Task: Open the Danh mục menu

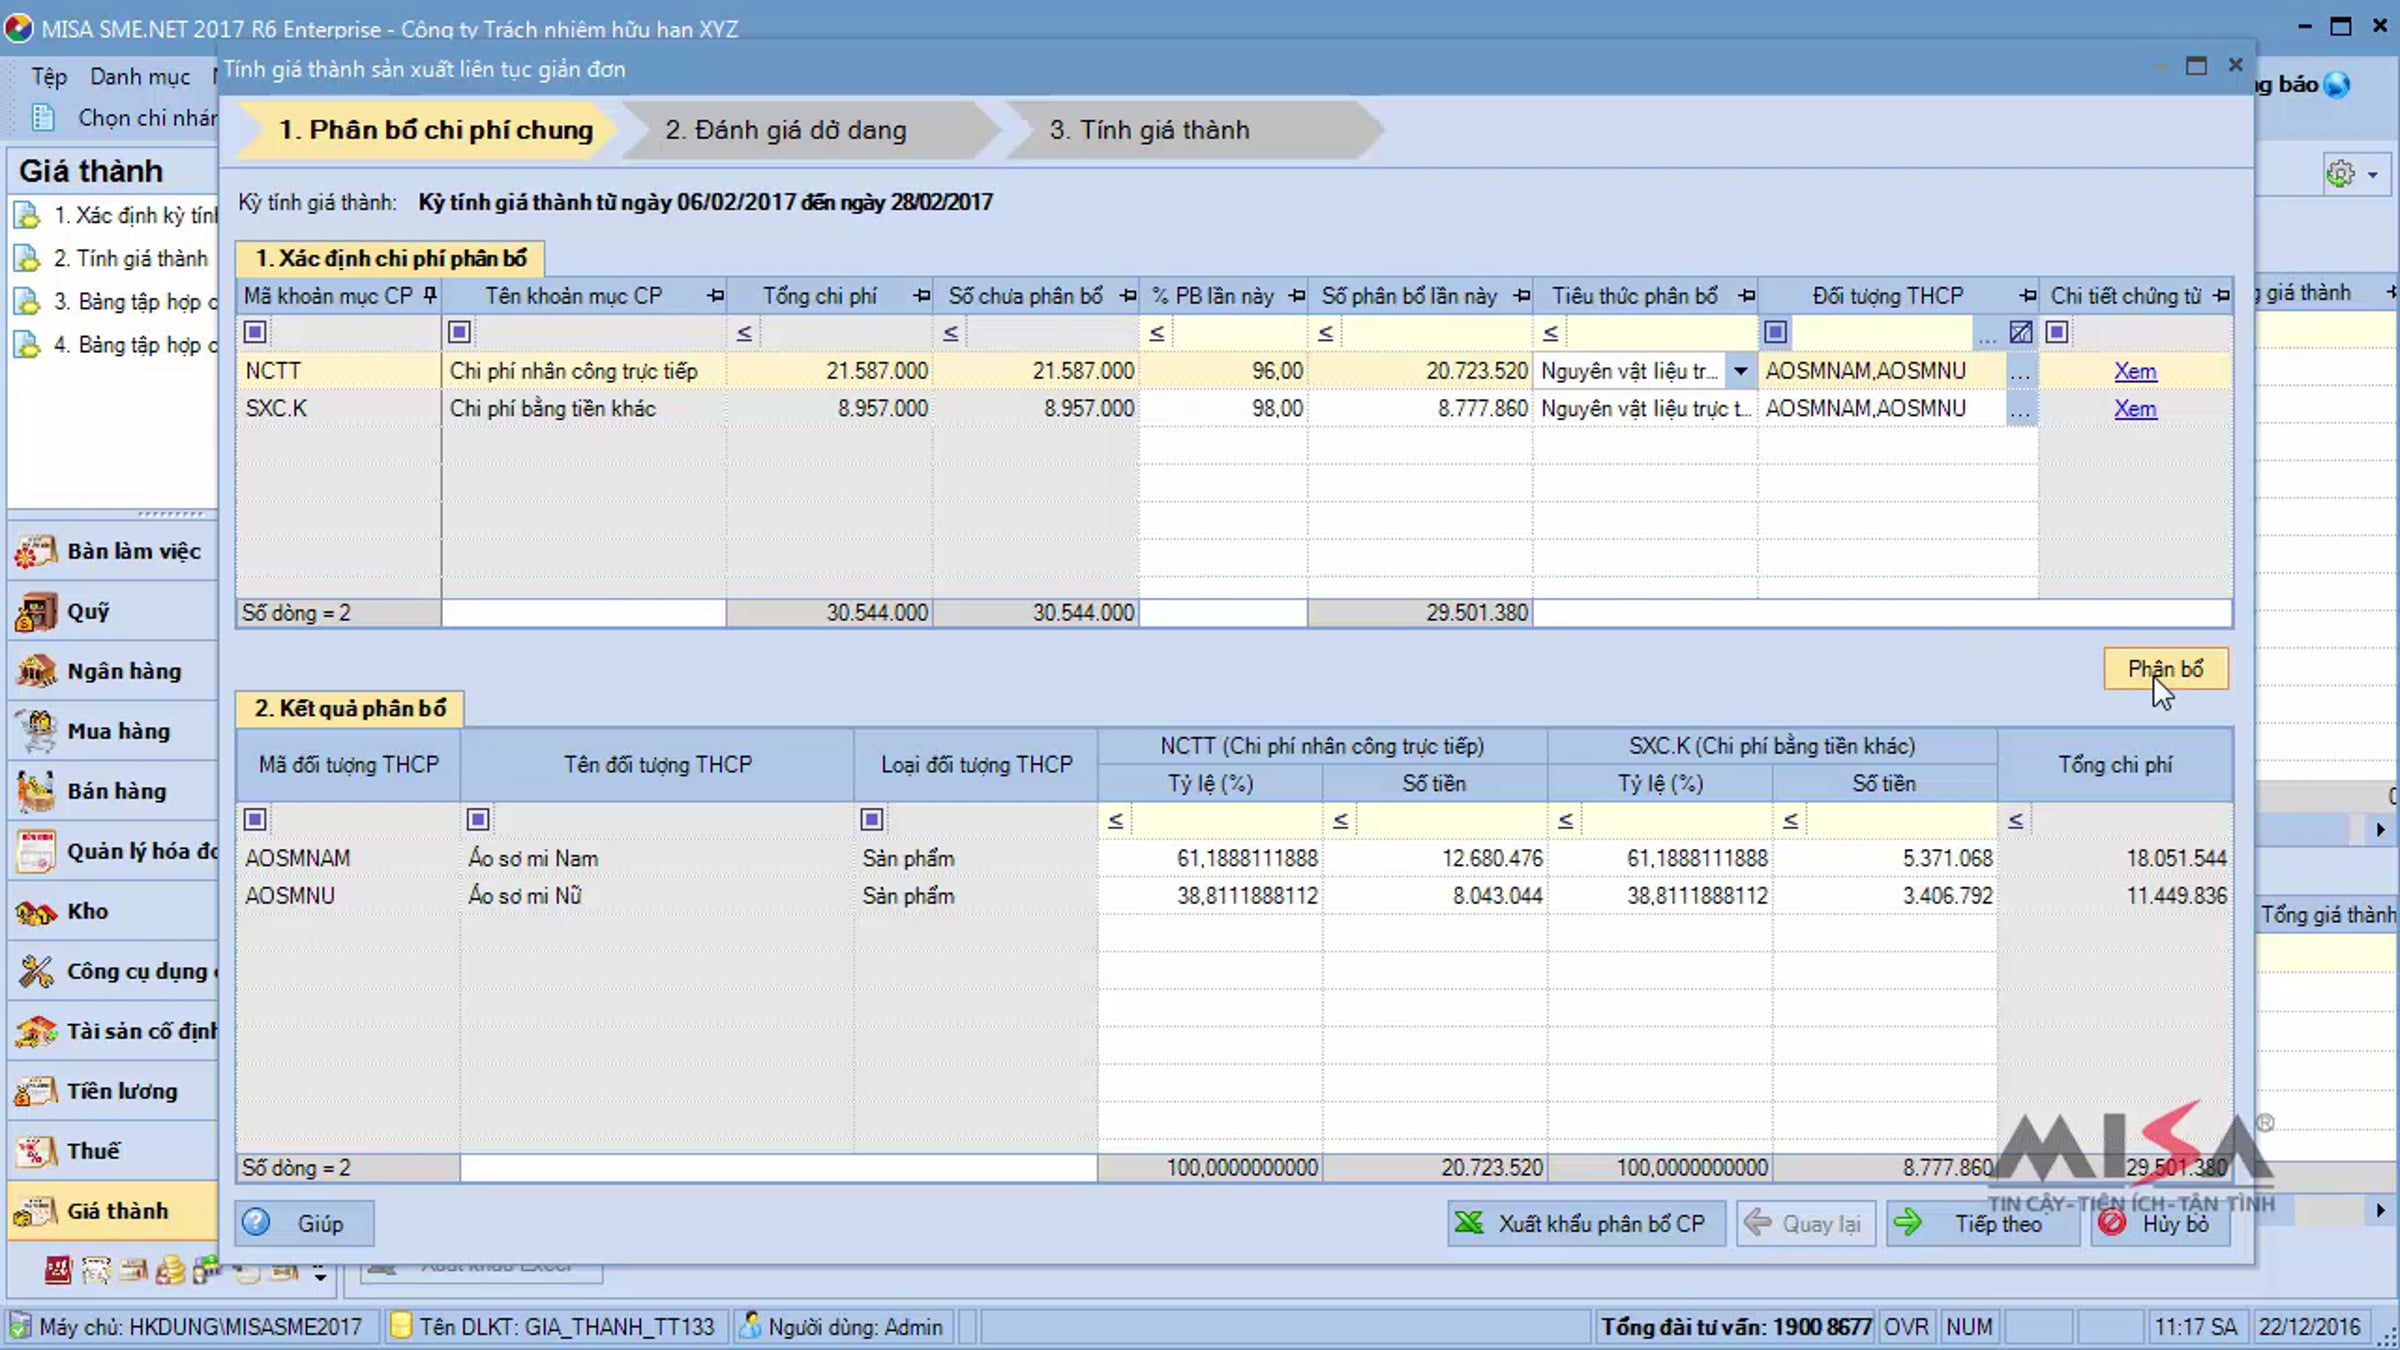Action: coord(140,76)
